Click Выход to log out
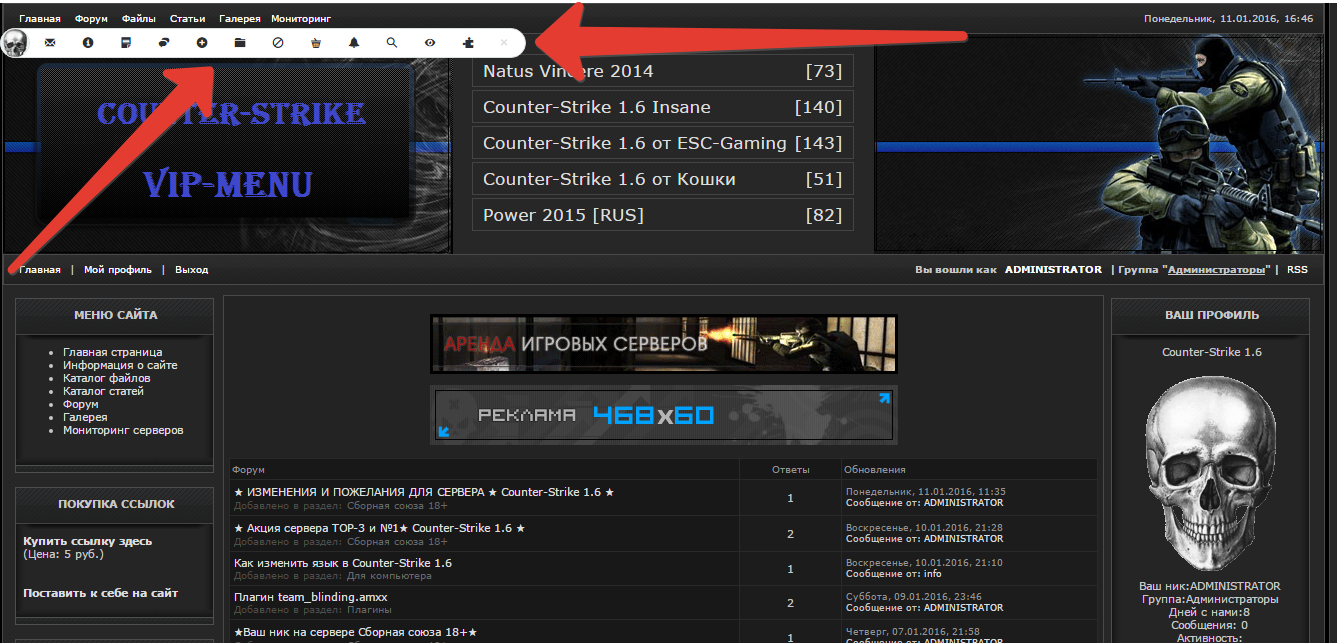Image resolution: width=1337 pixels, height=643 pixels. (x=191, y=270)
